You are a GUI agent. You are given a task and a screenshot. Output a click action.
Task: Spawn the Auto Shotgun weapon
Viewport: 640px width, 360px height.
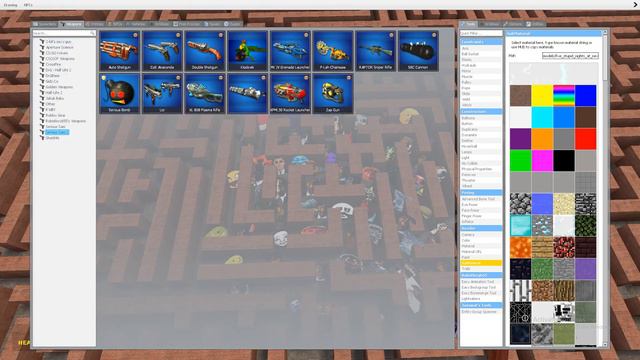tap(120, 51)
